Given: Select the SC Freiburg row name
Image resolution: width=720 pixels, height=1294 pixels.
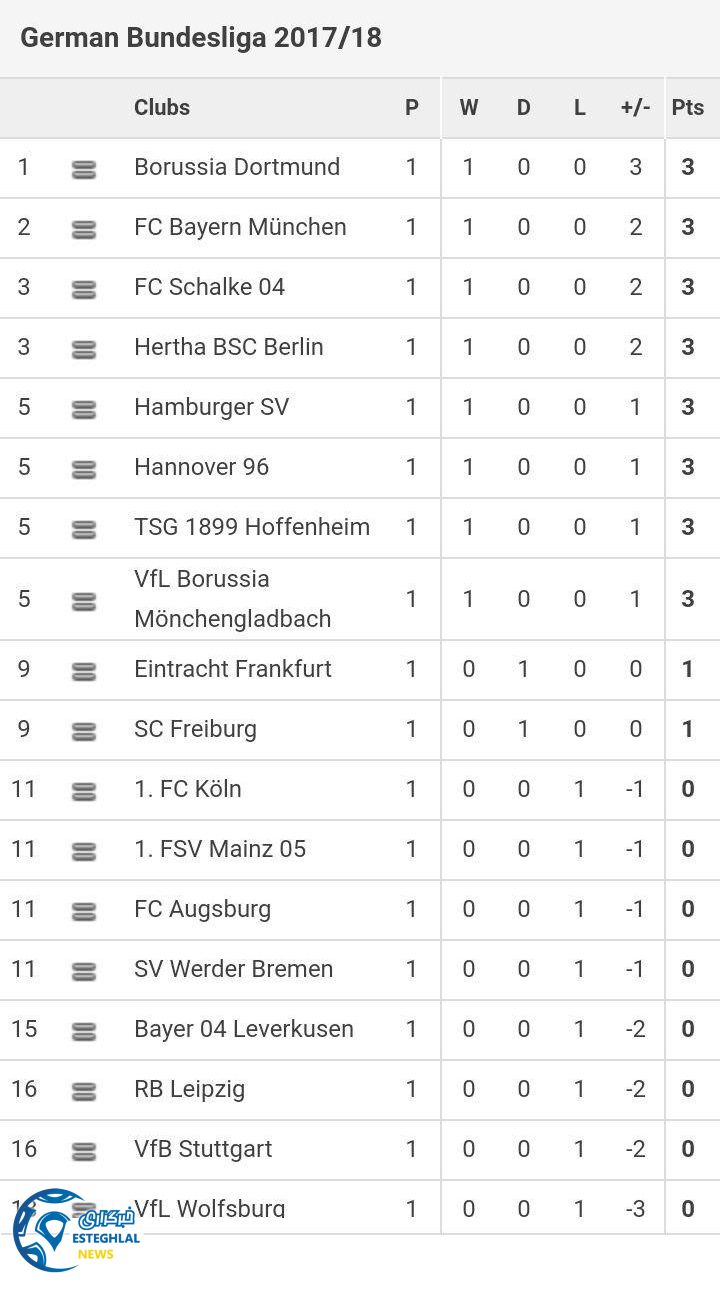Looking at the screenshot, I should coord(195,729).
